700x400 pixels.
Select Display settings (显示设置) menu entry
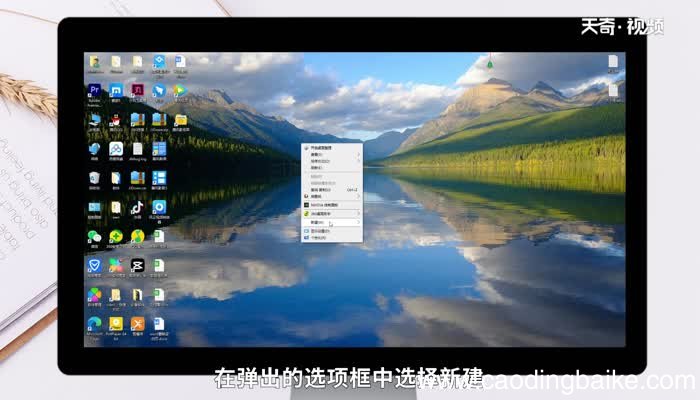tap(332, 231)
